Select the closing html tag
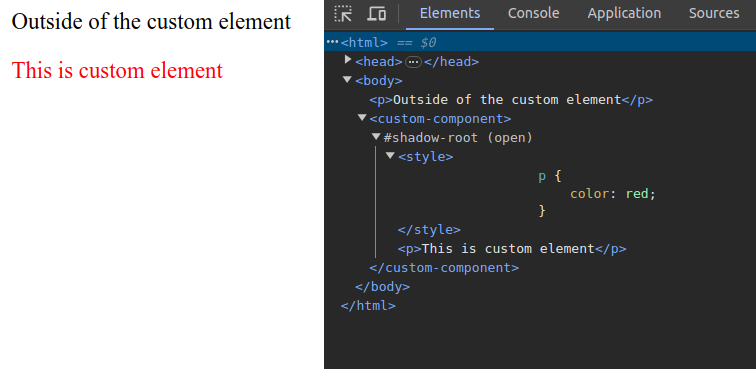The height and width of the screenshot is (369, 756). pos(368,306)
